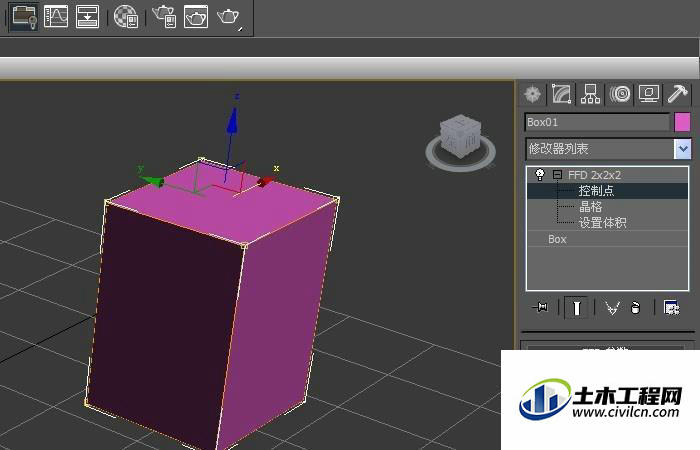The height and width of the screenshot is (450, 700).
Task: Switch to the Motion command panel tab
Action: [x=620, y=94]
